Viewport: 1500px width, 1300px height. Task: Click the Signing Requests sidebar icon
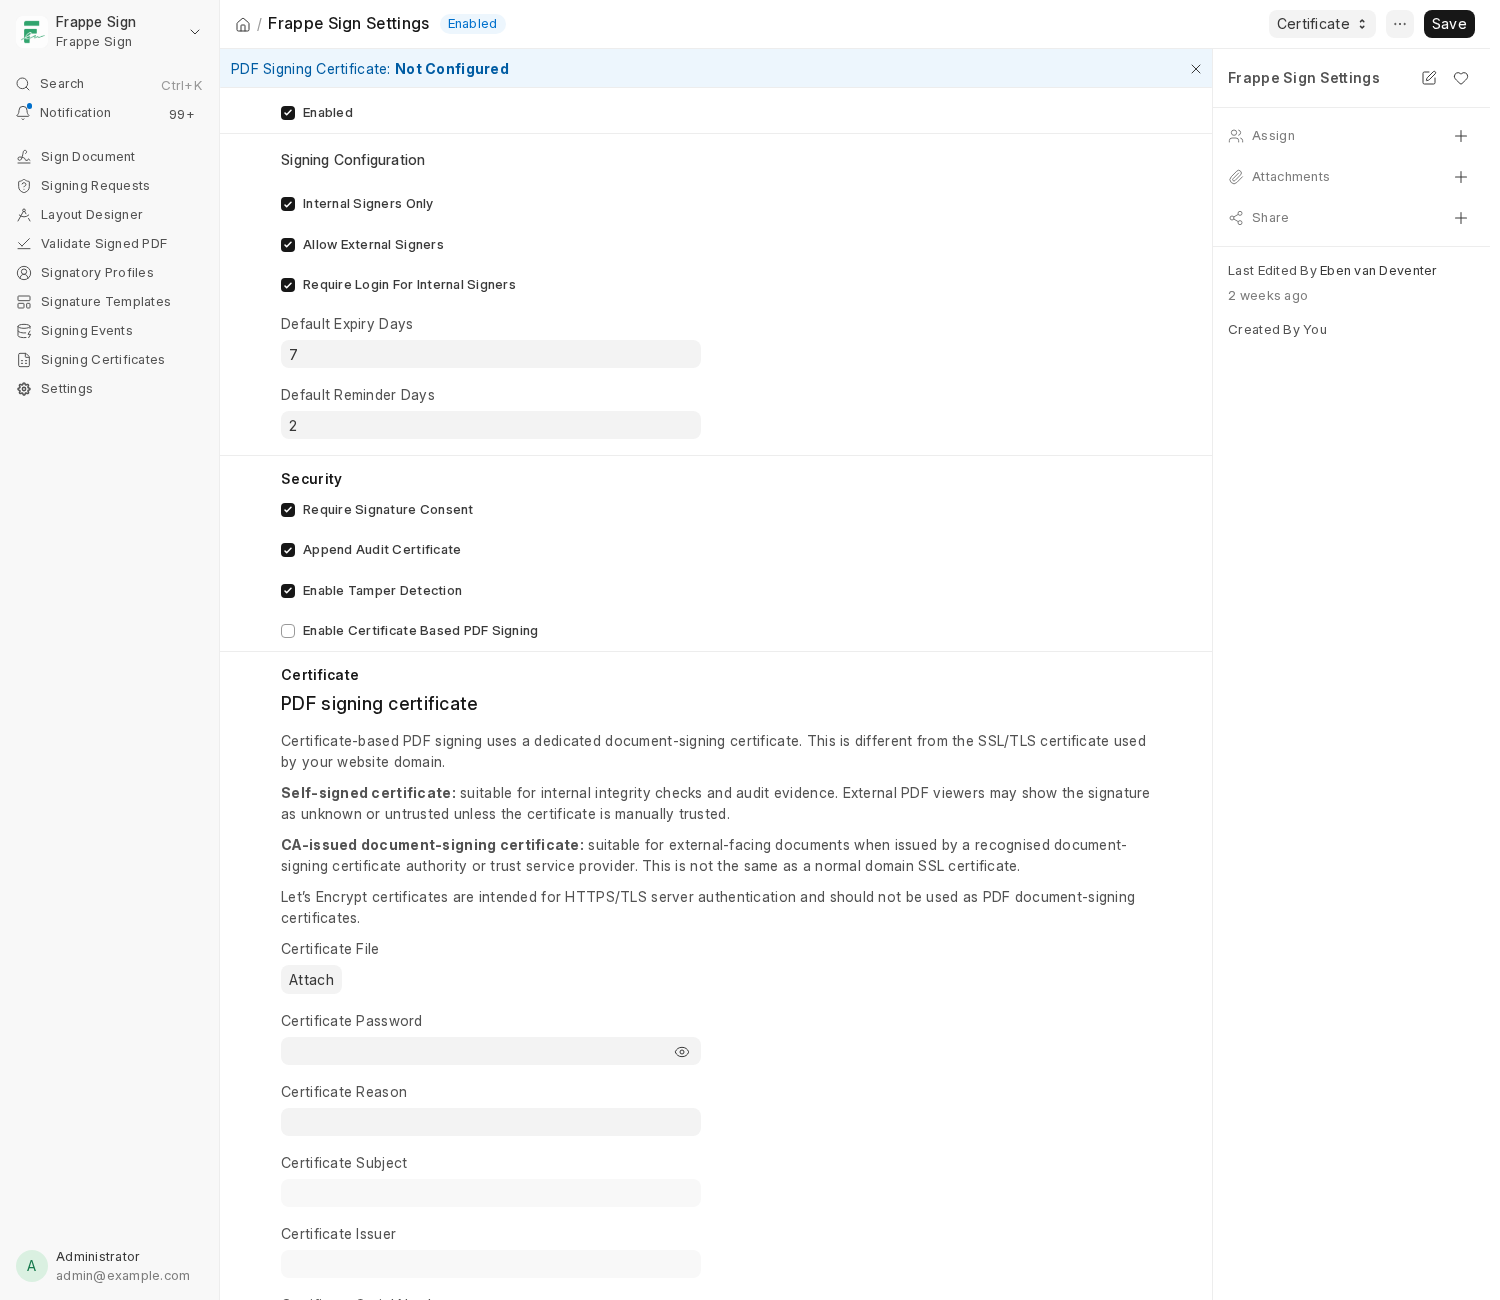tap(24, 186)
